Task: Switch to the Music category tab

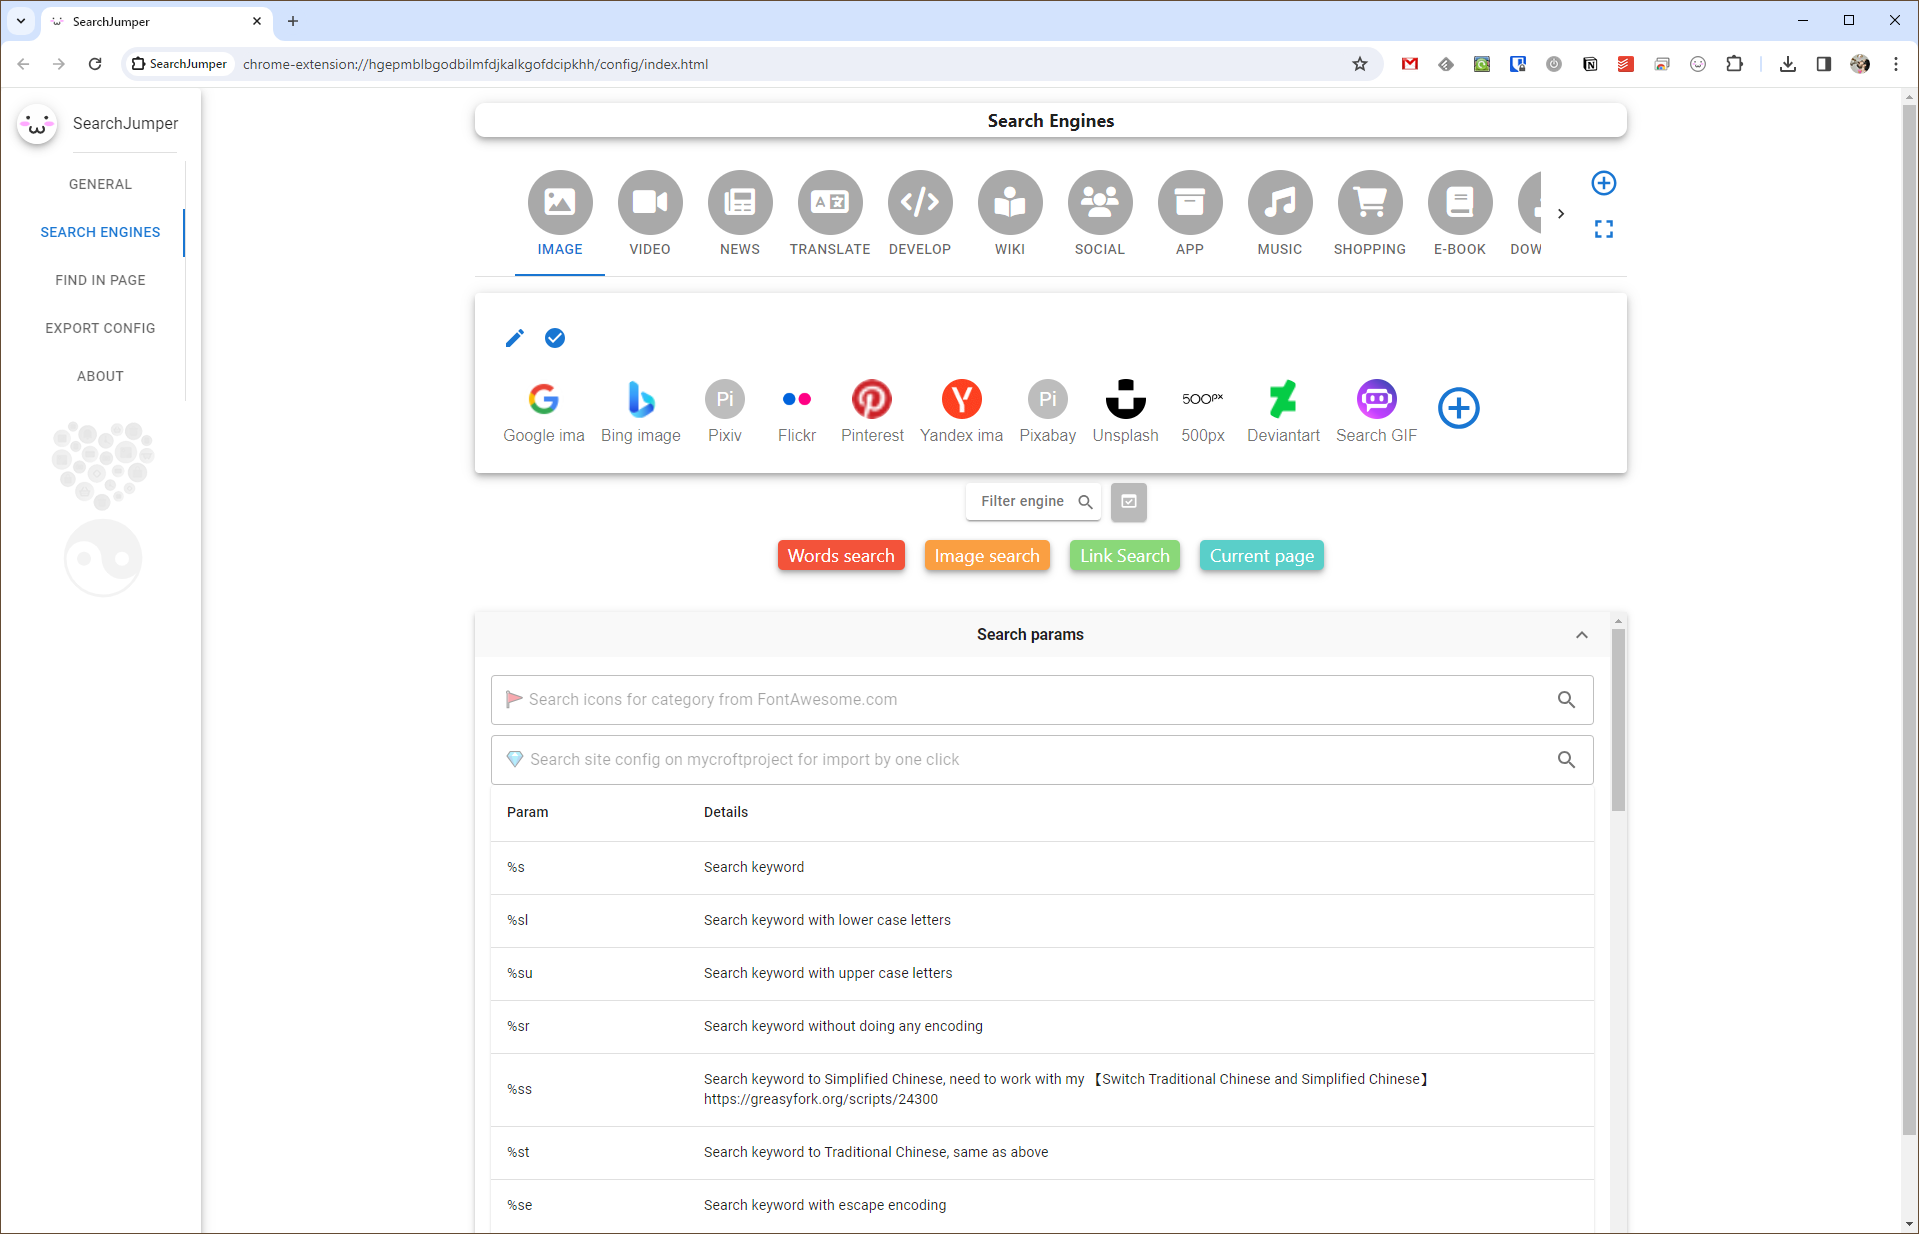Action: [x=1280, y=215]
